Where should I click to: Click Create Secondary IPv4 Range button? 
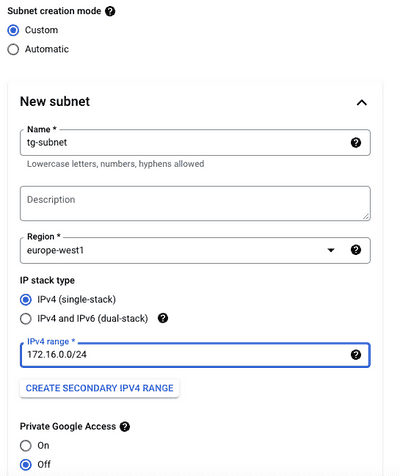click(x=99, y=388)
